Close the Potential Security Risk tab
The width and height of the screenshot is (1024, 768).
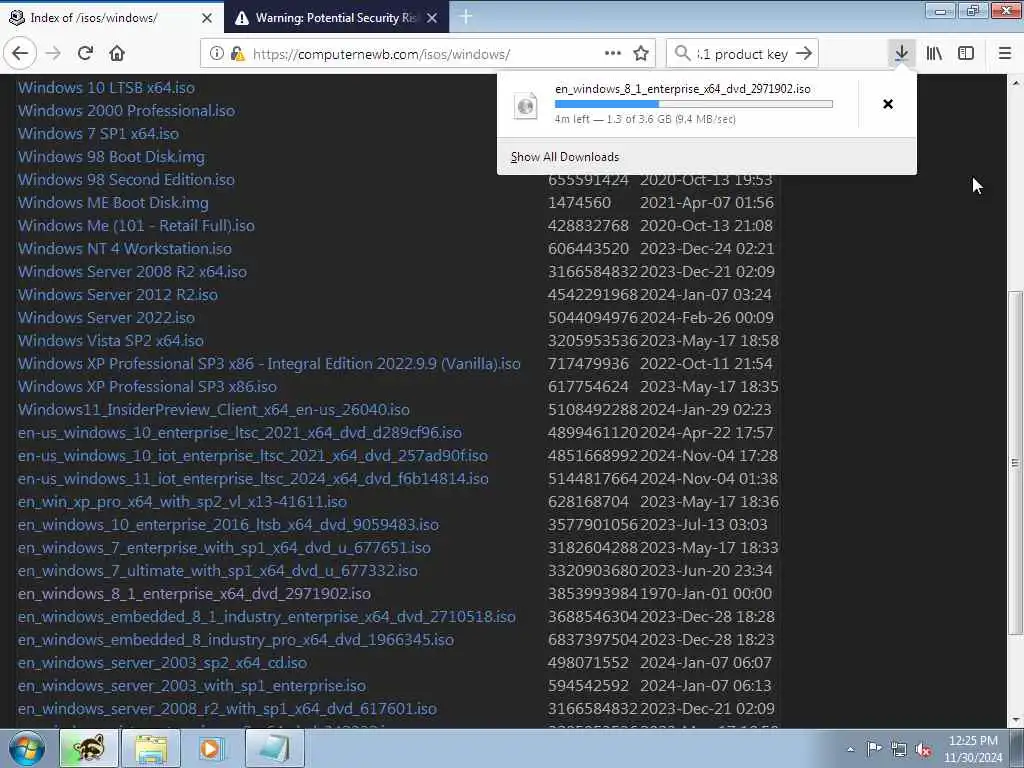coord(432,18)
